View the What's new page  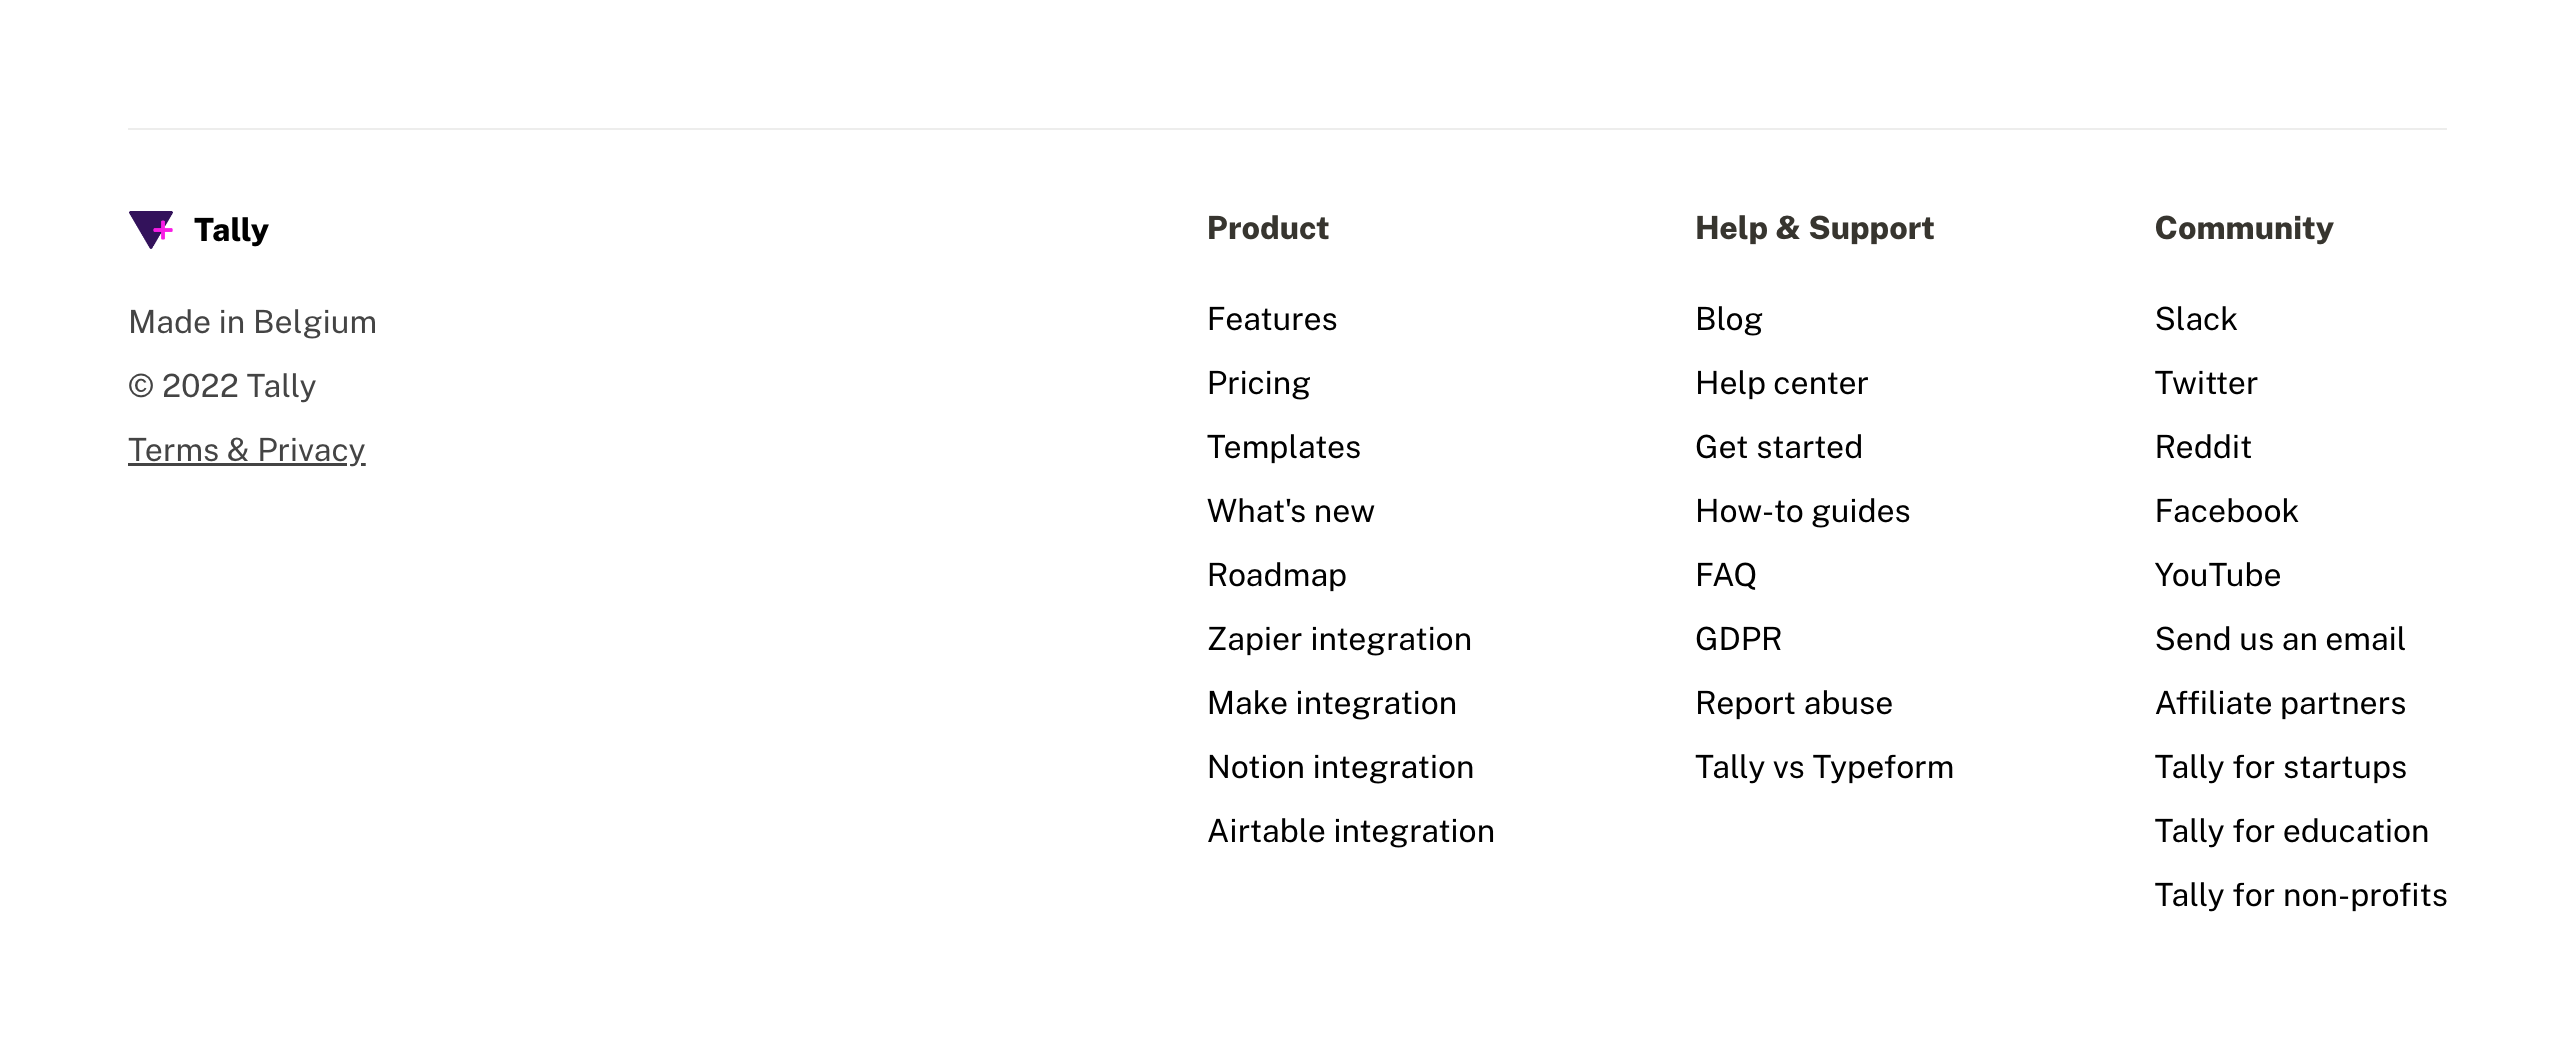pos(1290,511)
